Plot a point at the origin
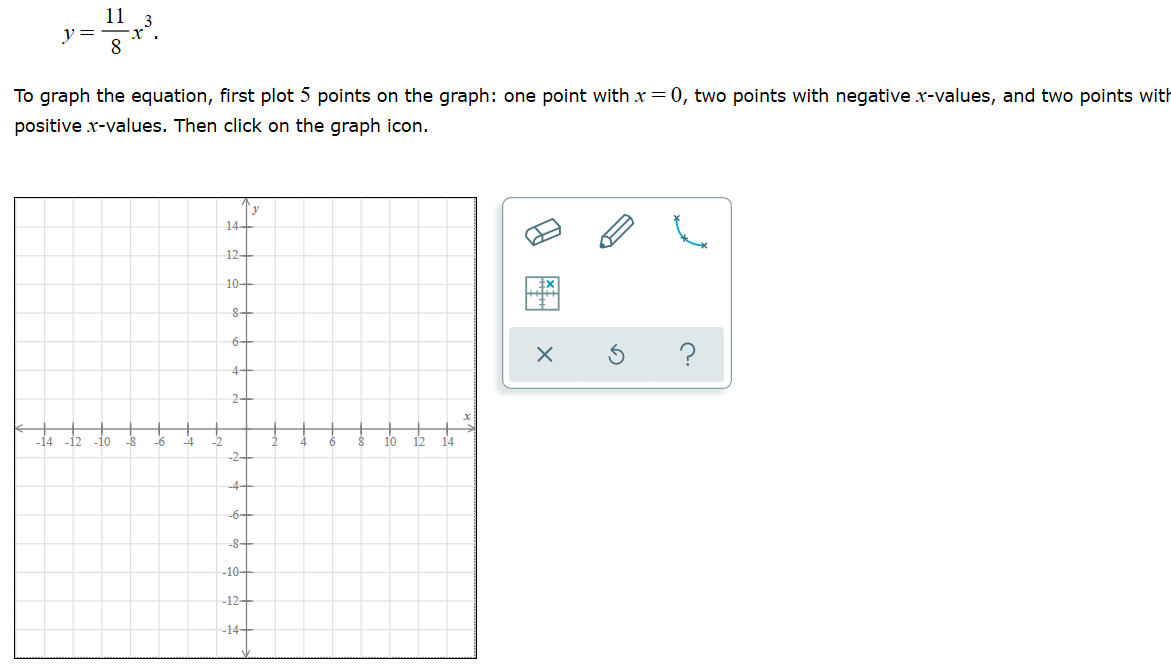 coord(247,430)
